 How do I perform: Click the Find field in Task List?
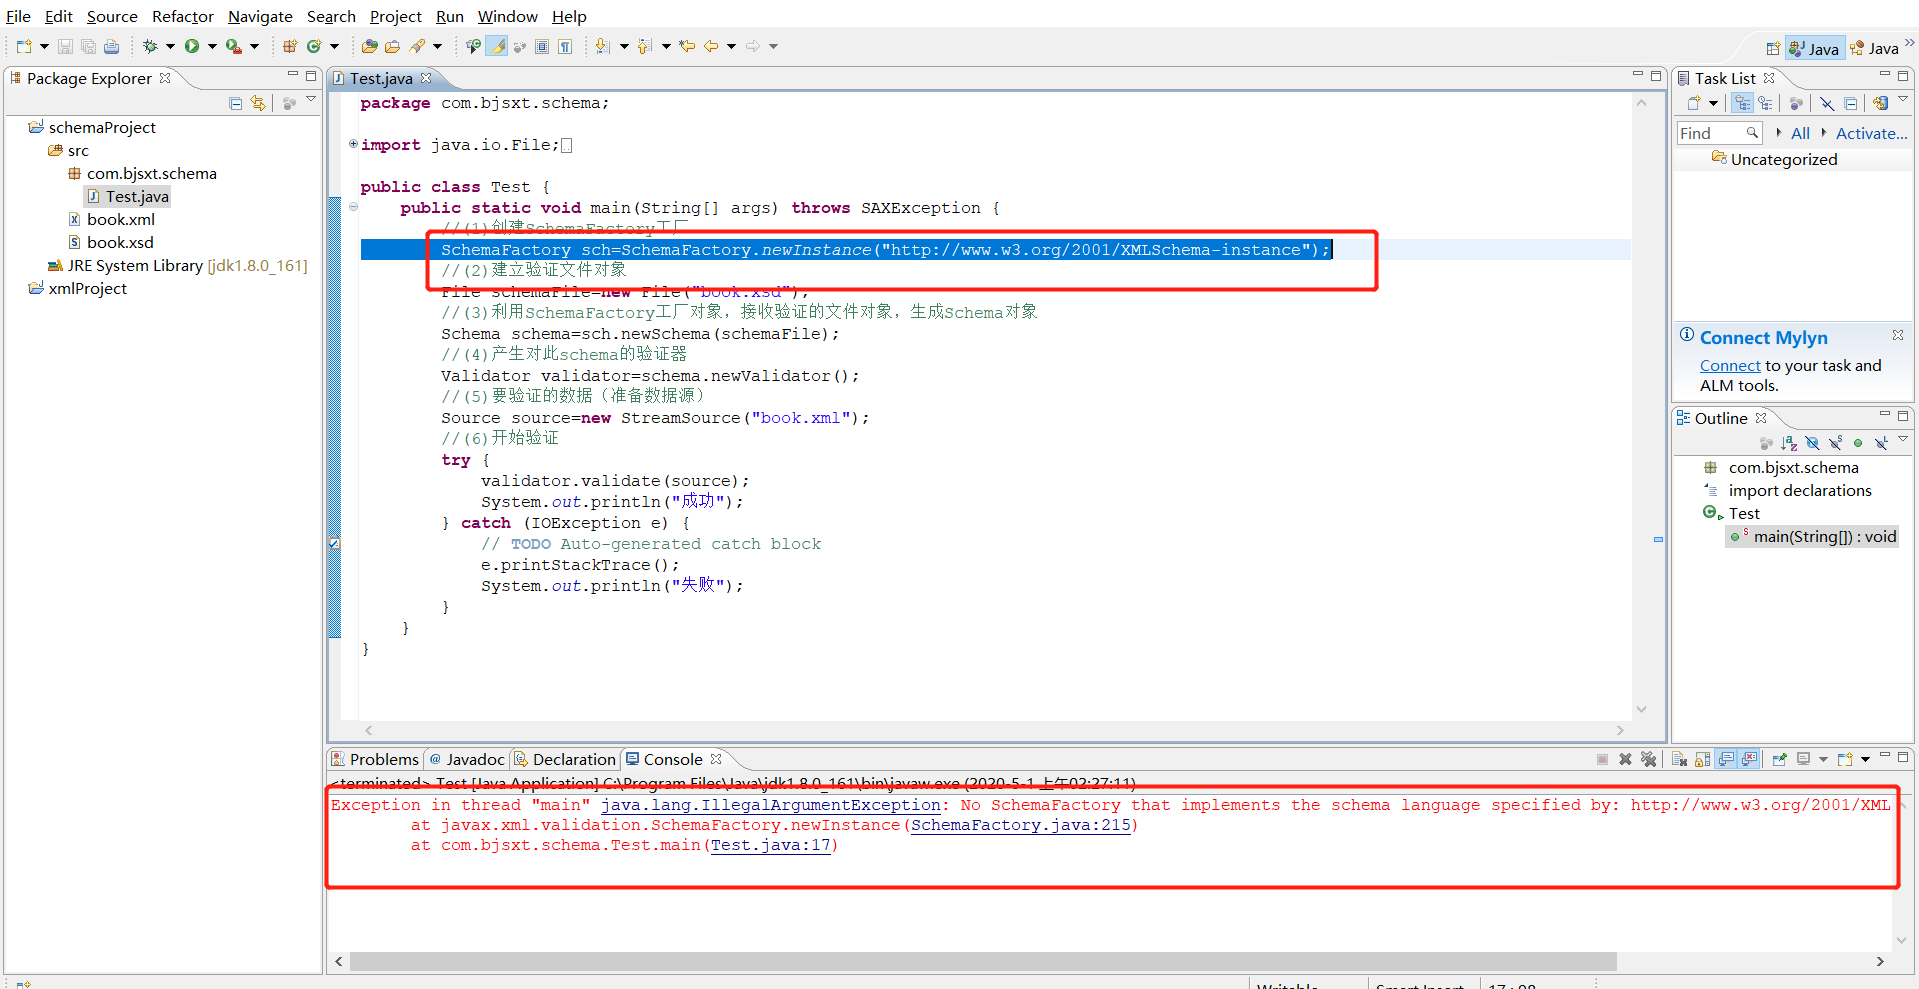coord(1719,133)
